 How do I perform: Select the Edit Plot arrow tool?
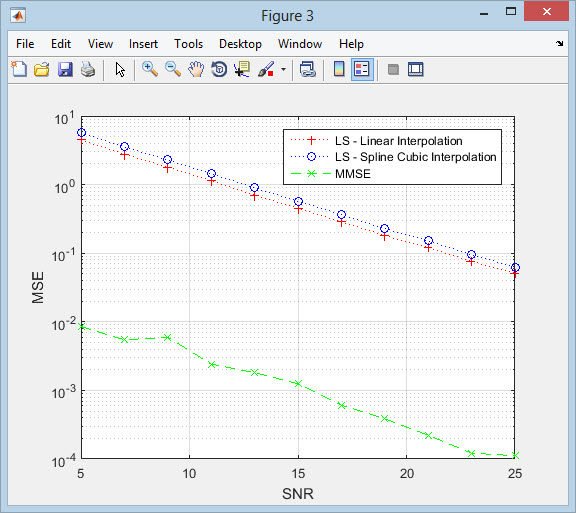[120, 69]
